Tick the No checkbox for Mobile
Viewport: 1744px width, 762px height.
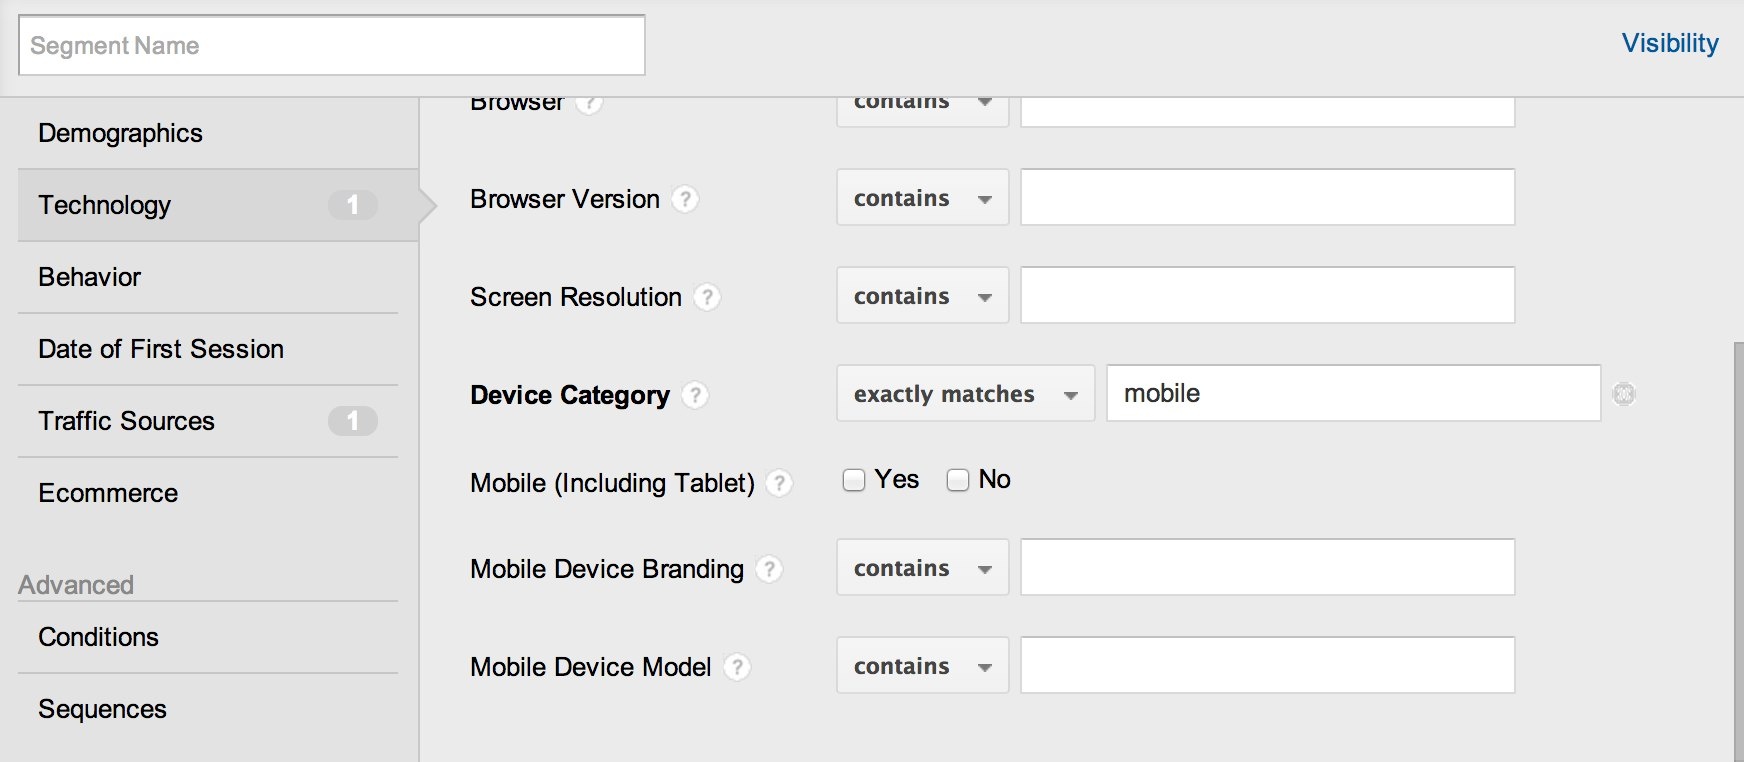tap(958, 481)
